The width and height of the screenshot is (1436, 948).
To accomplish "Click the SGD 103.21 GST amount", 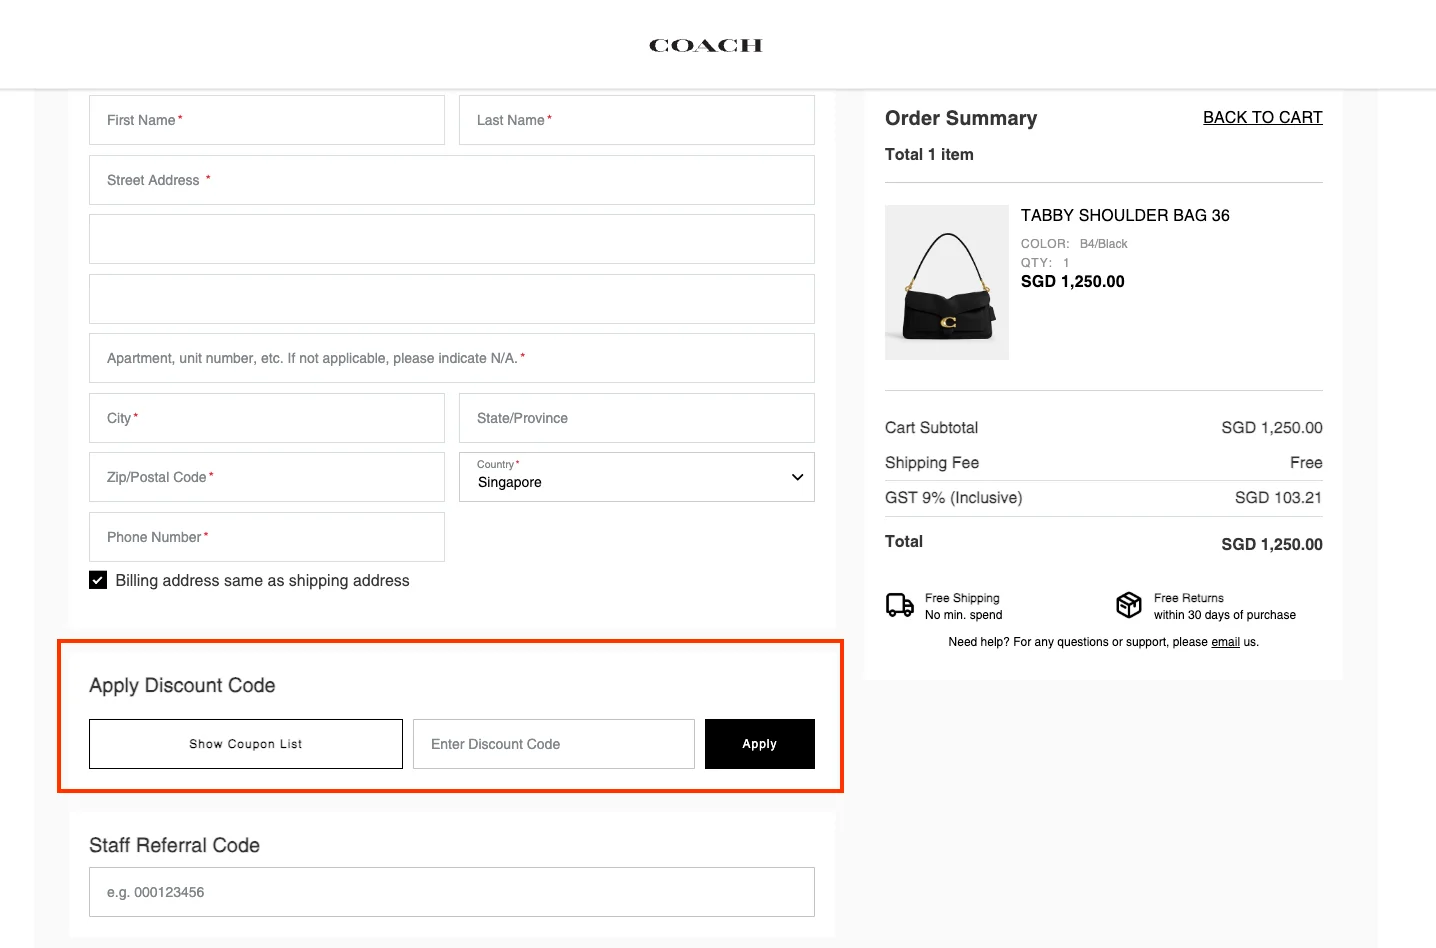I will (1278, 498).
